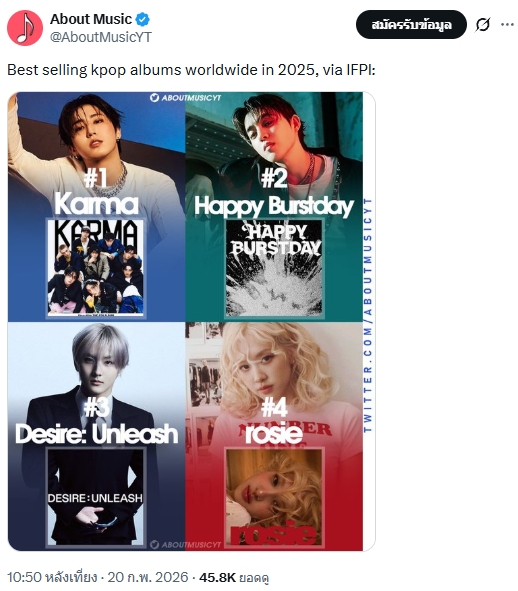Click the subscribe button in Thai
The height and width of the screenshot is (591, 518).
click(411, 24)
